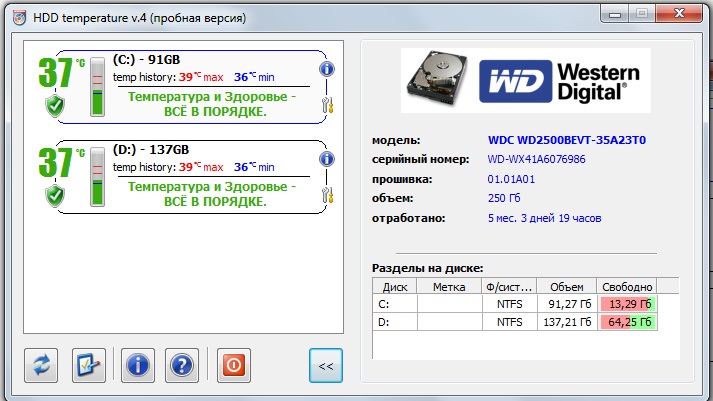Sort by the Объем column header
This screenshot has width=713, height=401.
pyautogui.click(x=567, y=287)
